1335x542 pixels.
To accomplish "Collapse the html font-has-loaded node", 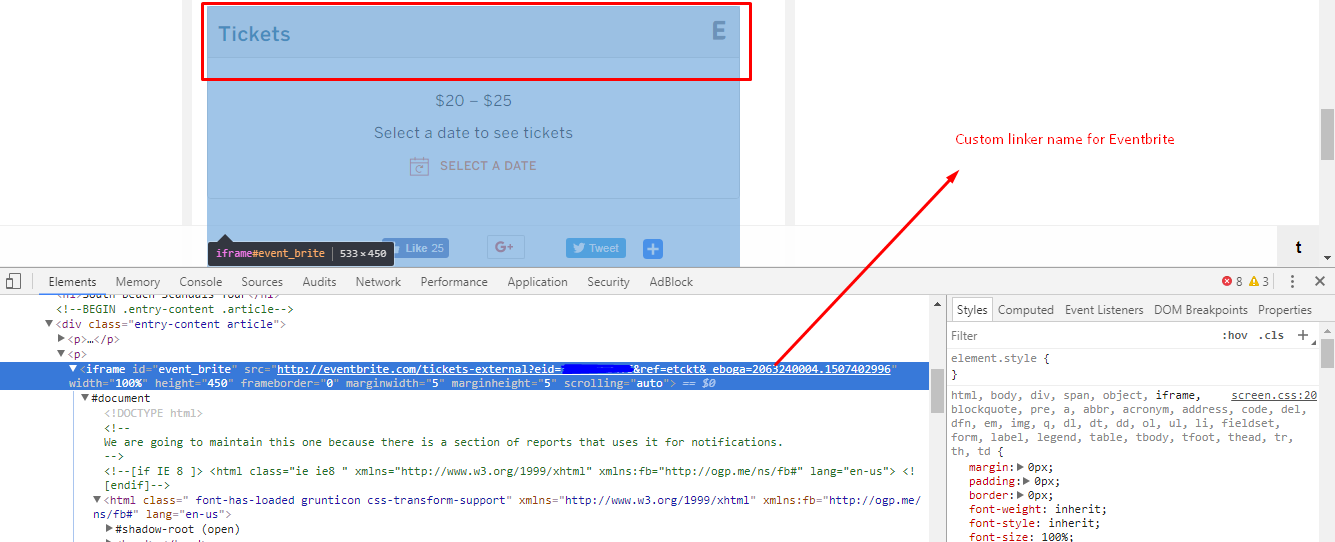I will (x=97, y=500).
